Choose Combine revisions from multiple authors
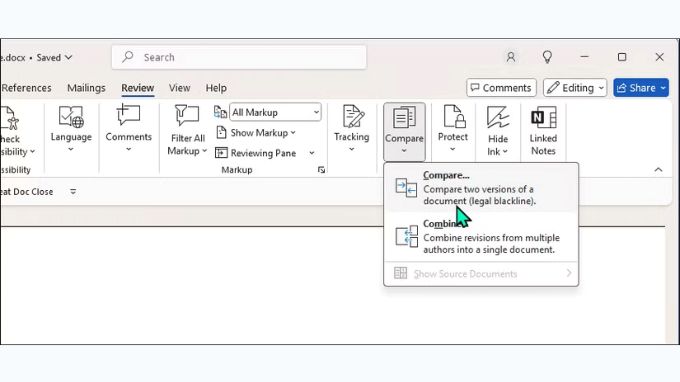680x382 pixels. tap(481, 237)
